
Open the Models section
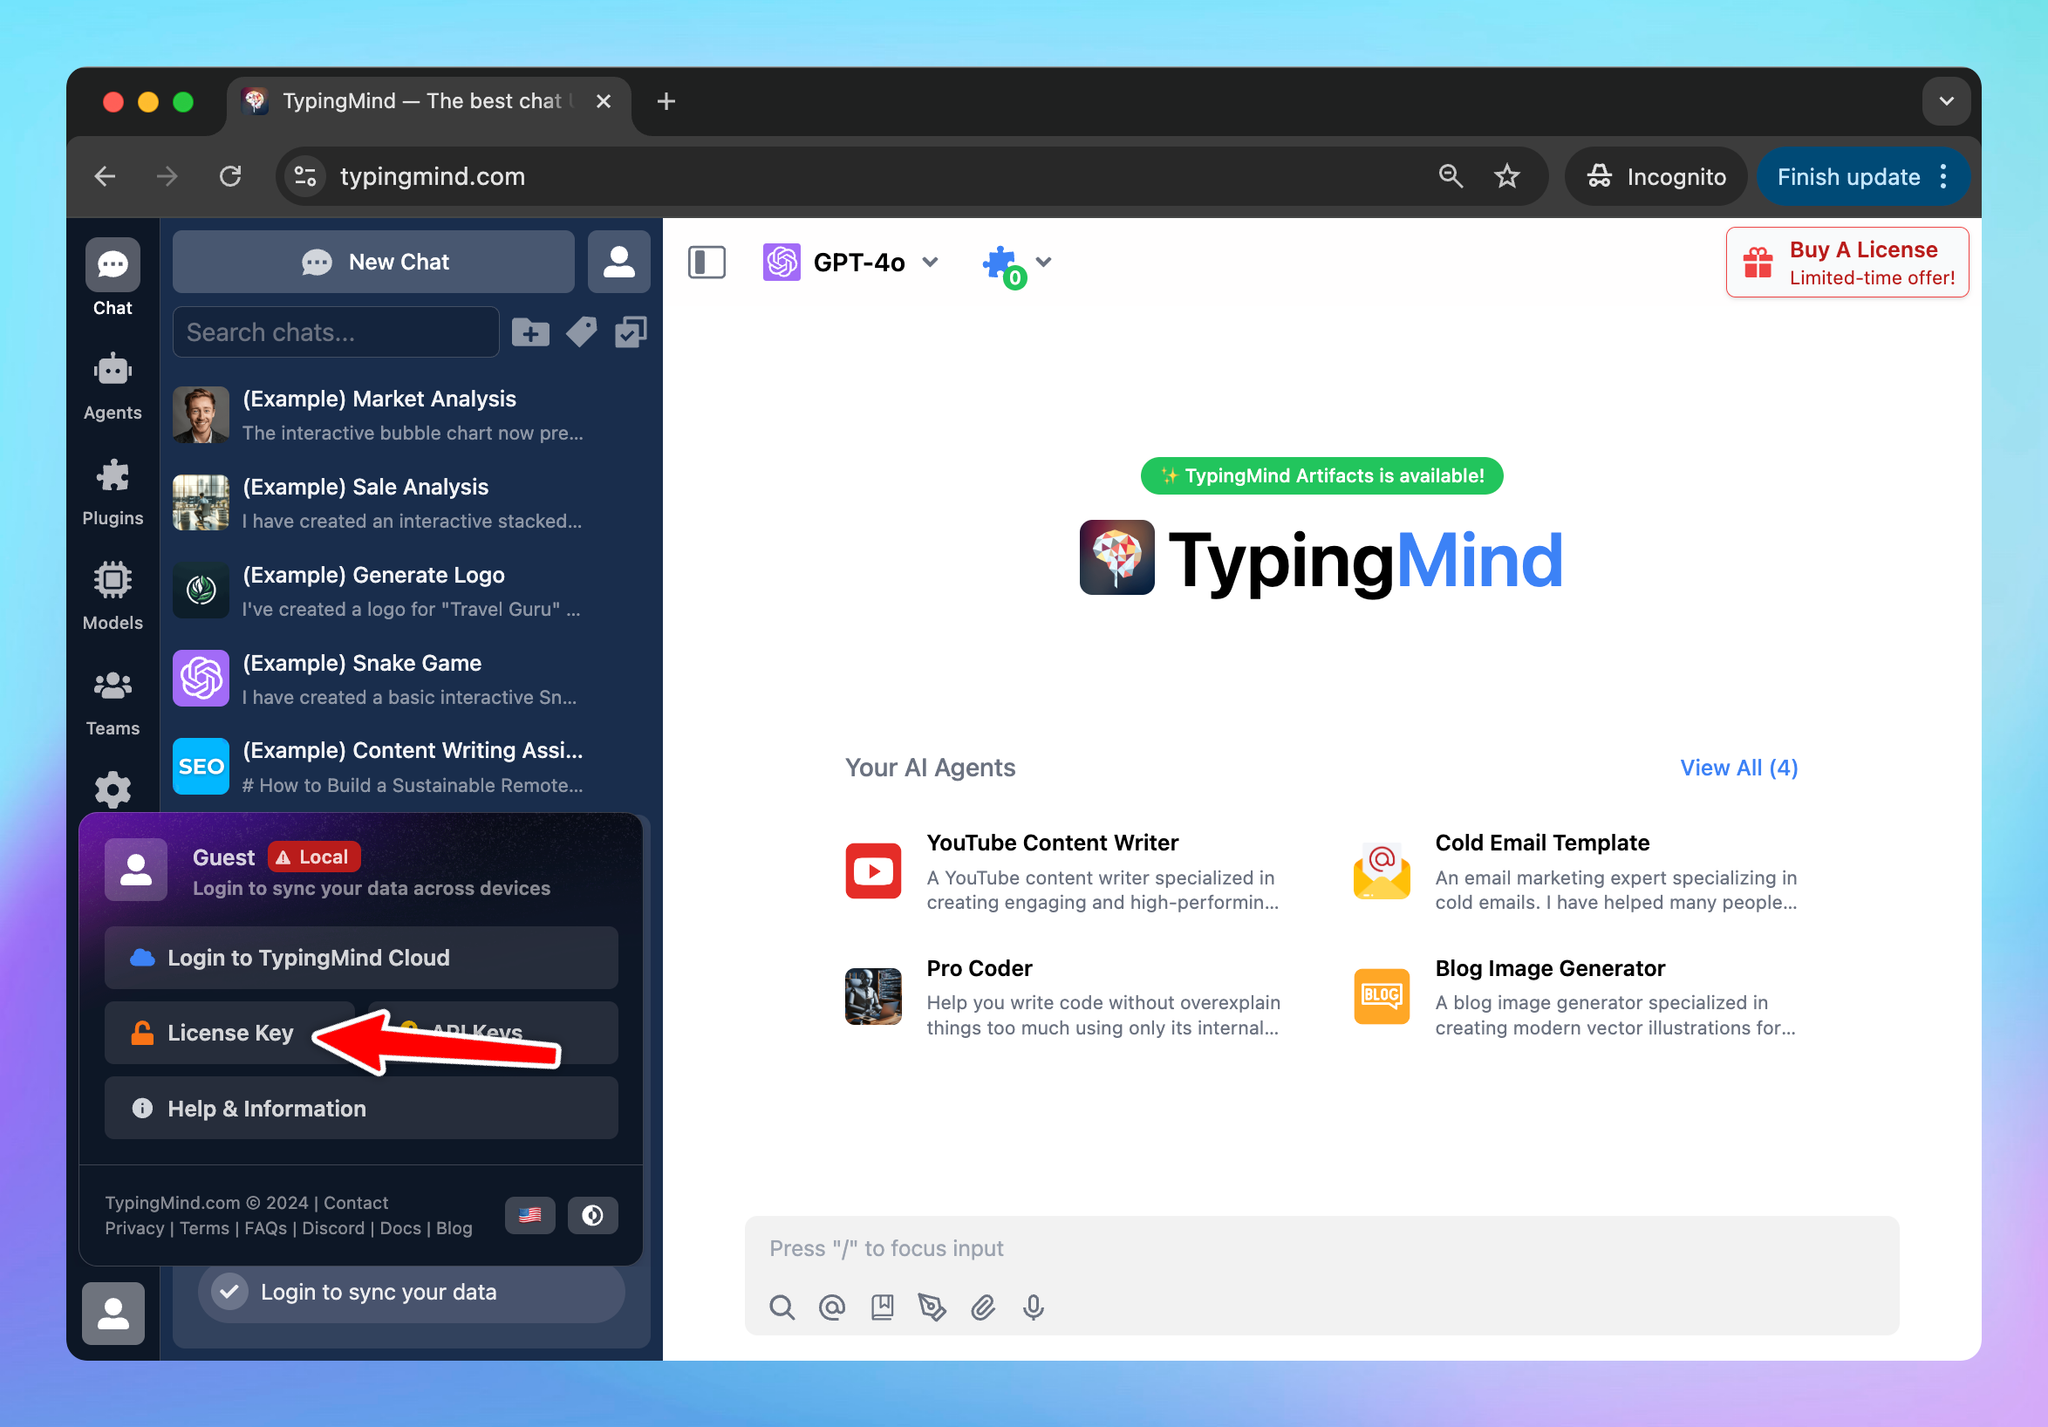point(112,596)
